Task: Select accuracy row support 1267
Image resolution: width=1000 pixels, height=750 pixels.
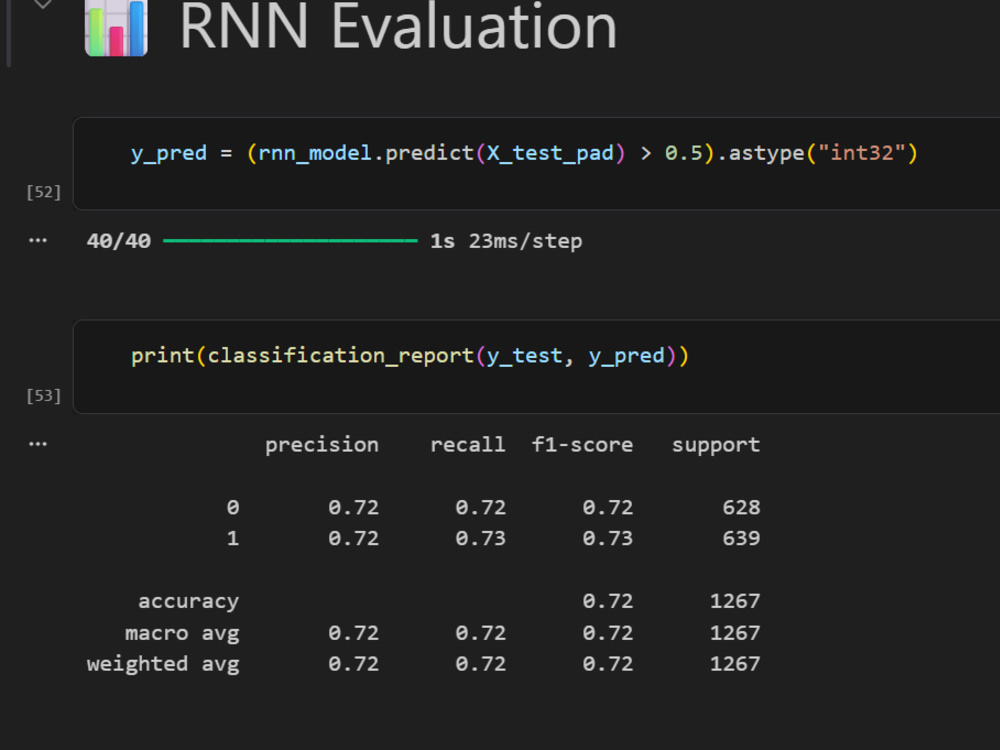Action: [735, 601]
